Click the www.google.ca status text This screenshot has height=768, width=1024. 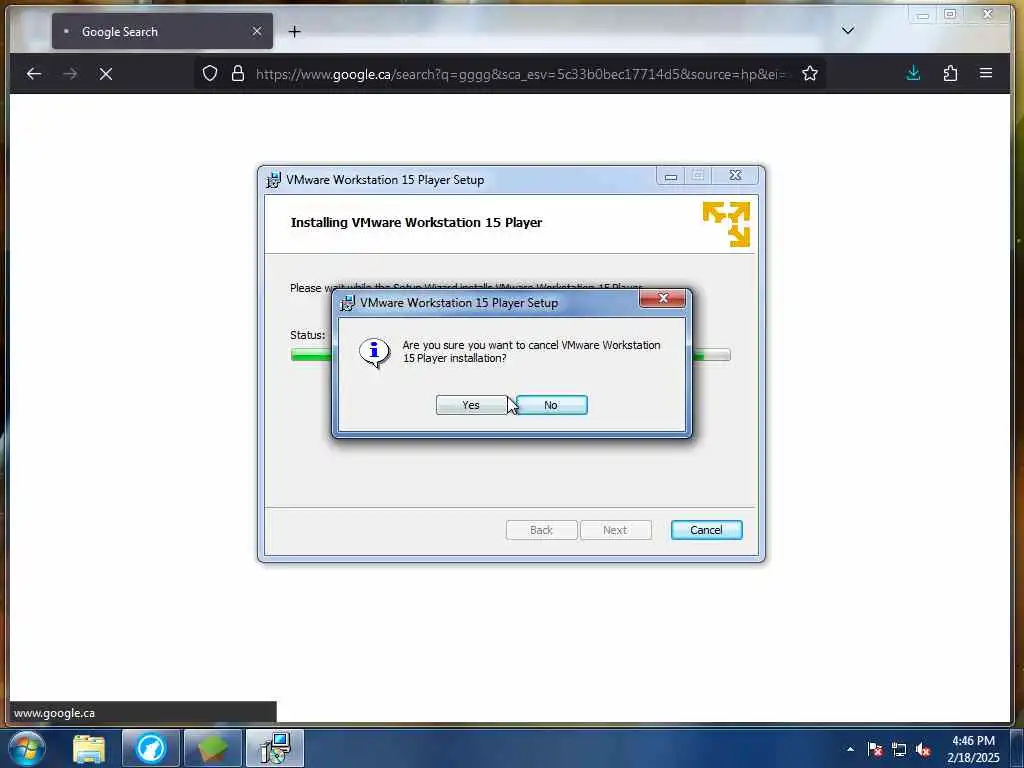(54, 713)
